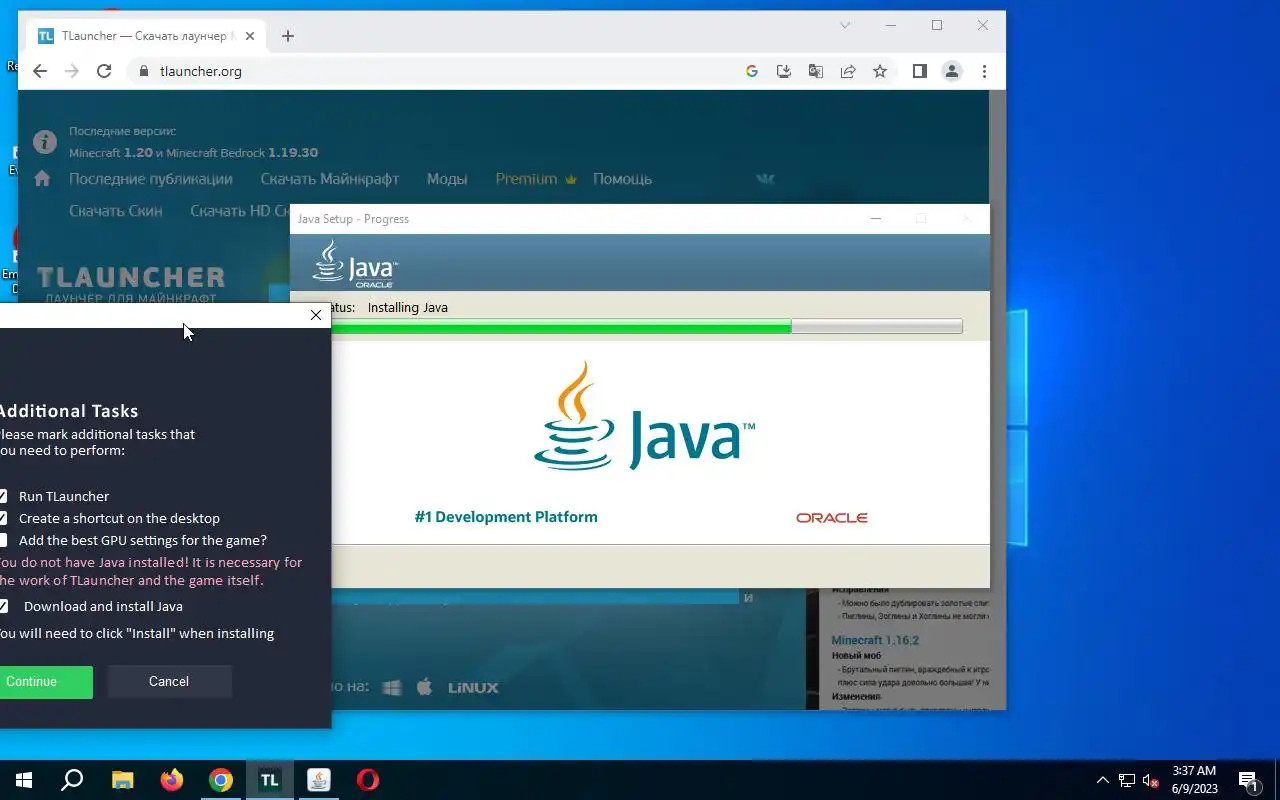Minimize the Java Setup window
Viewport: 1280px width, 800px height.
point(876,219)
